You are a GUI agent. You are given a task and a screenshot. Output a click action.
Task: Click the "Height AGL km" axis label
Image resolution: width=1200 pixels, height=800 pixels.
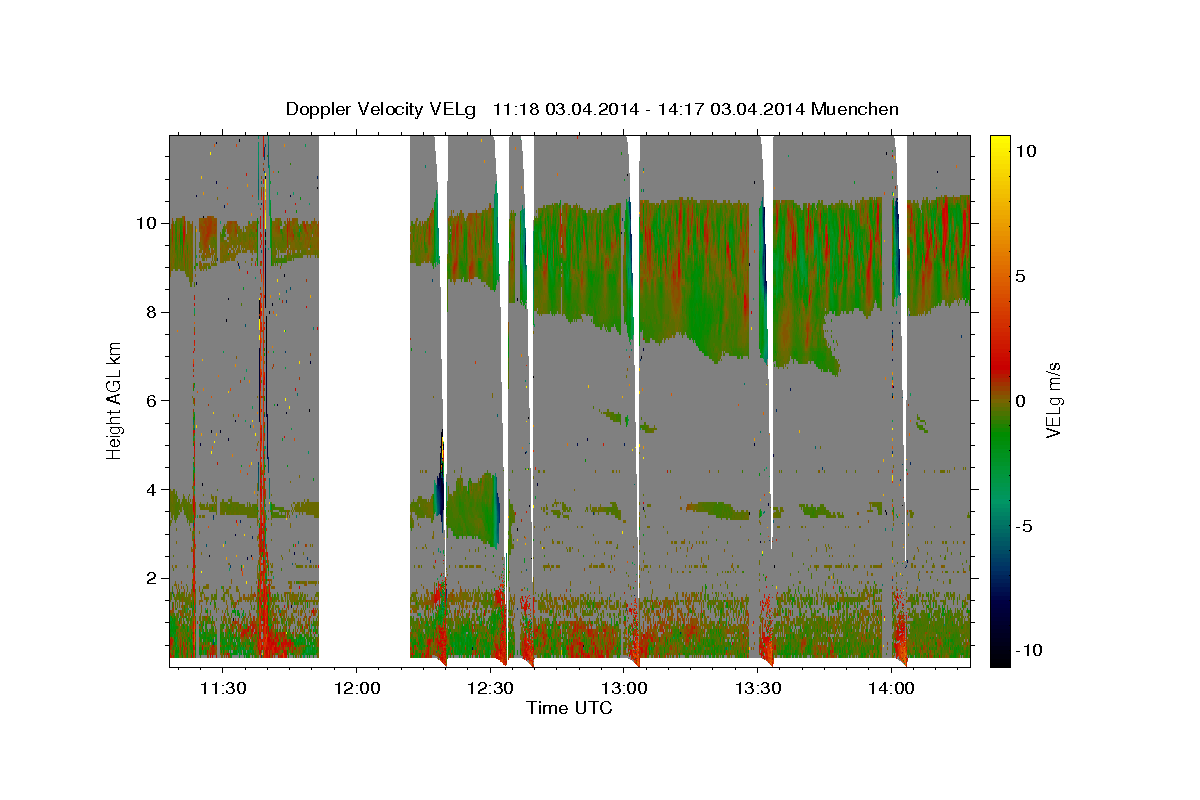115,399
